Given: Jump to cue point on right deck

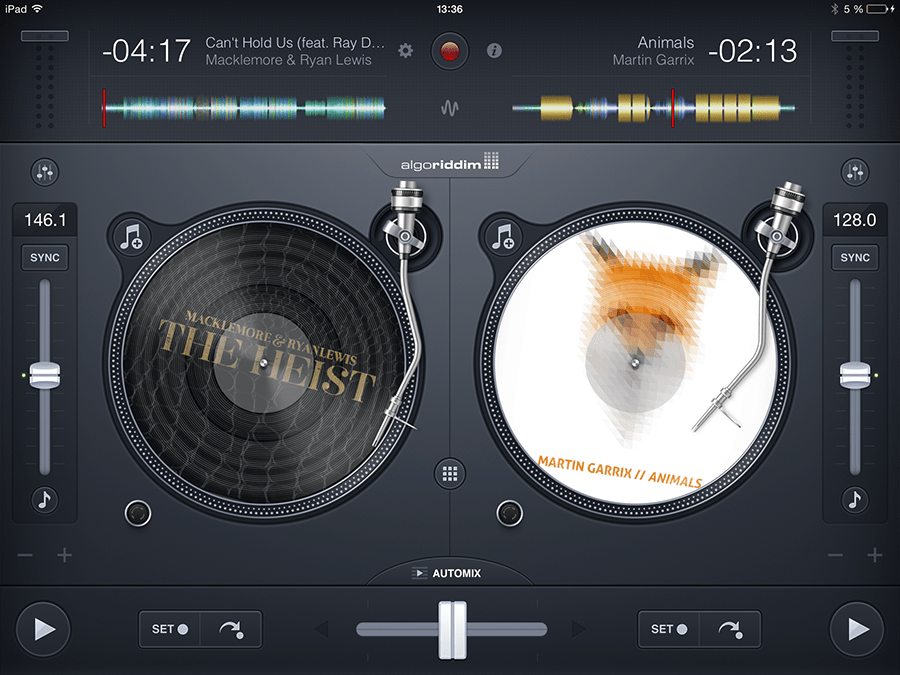Looking at the screenshot, I should coord(731,629).
